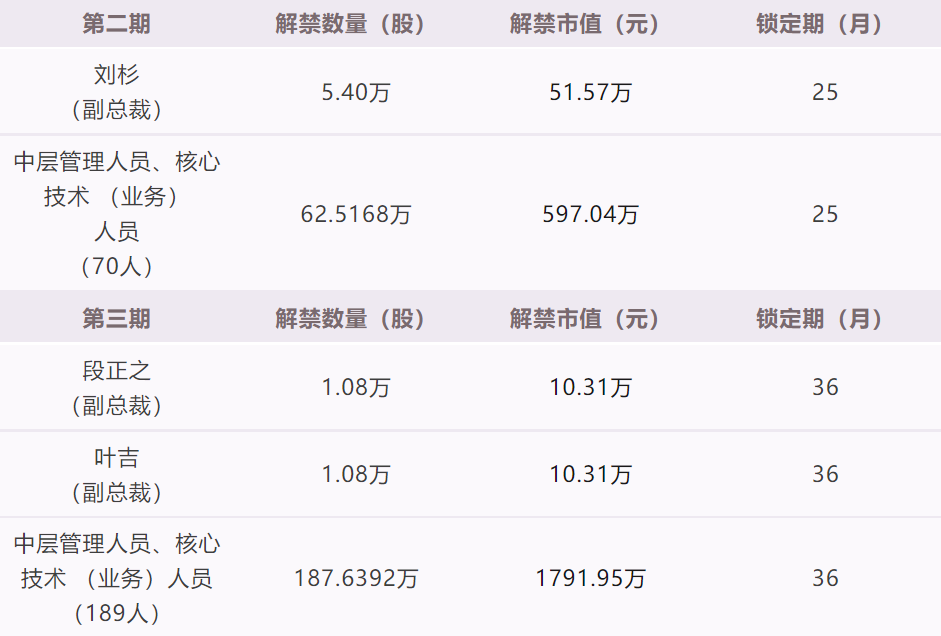Click the 1791.95万 market value

(x=591, y=578)
